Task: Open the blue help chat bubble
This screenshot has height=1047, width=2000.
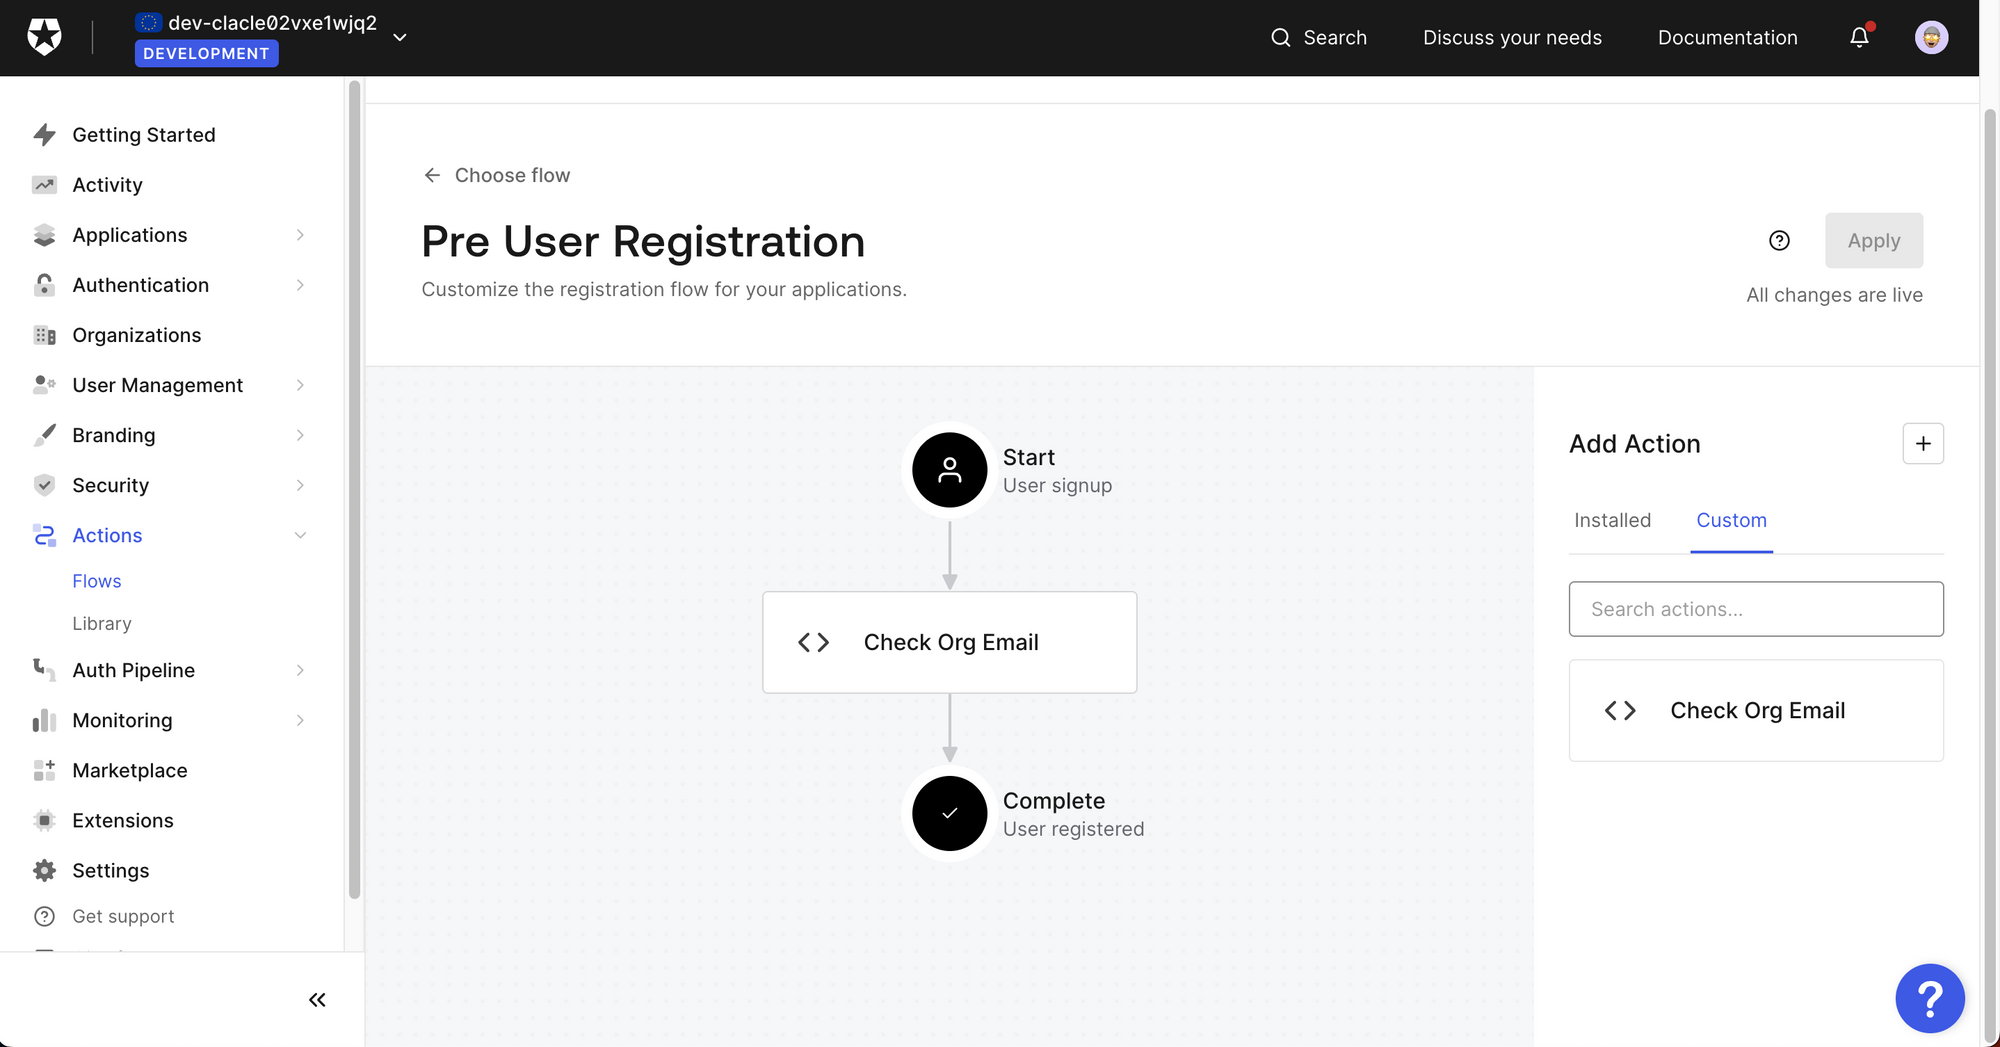Action: [x=1929, y=997]
